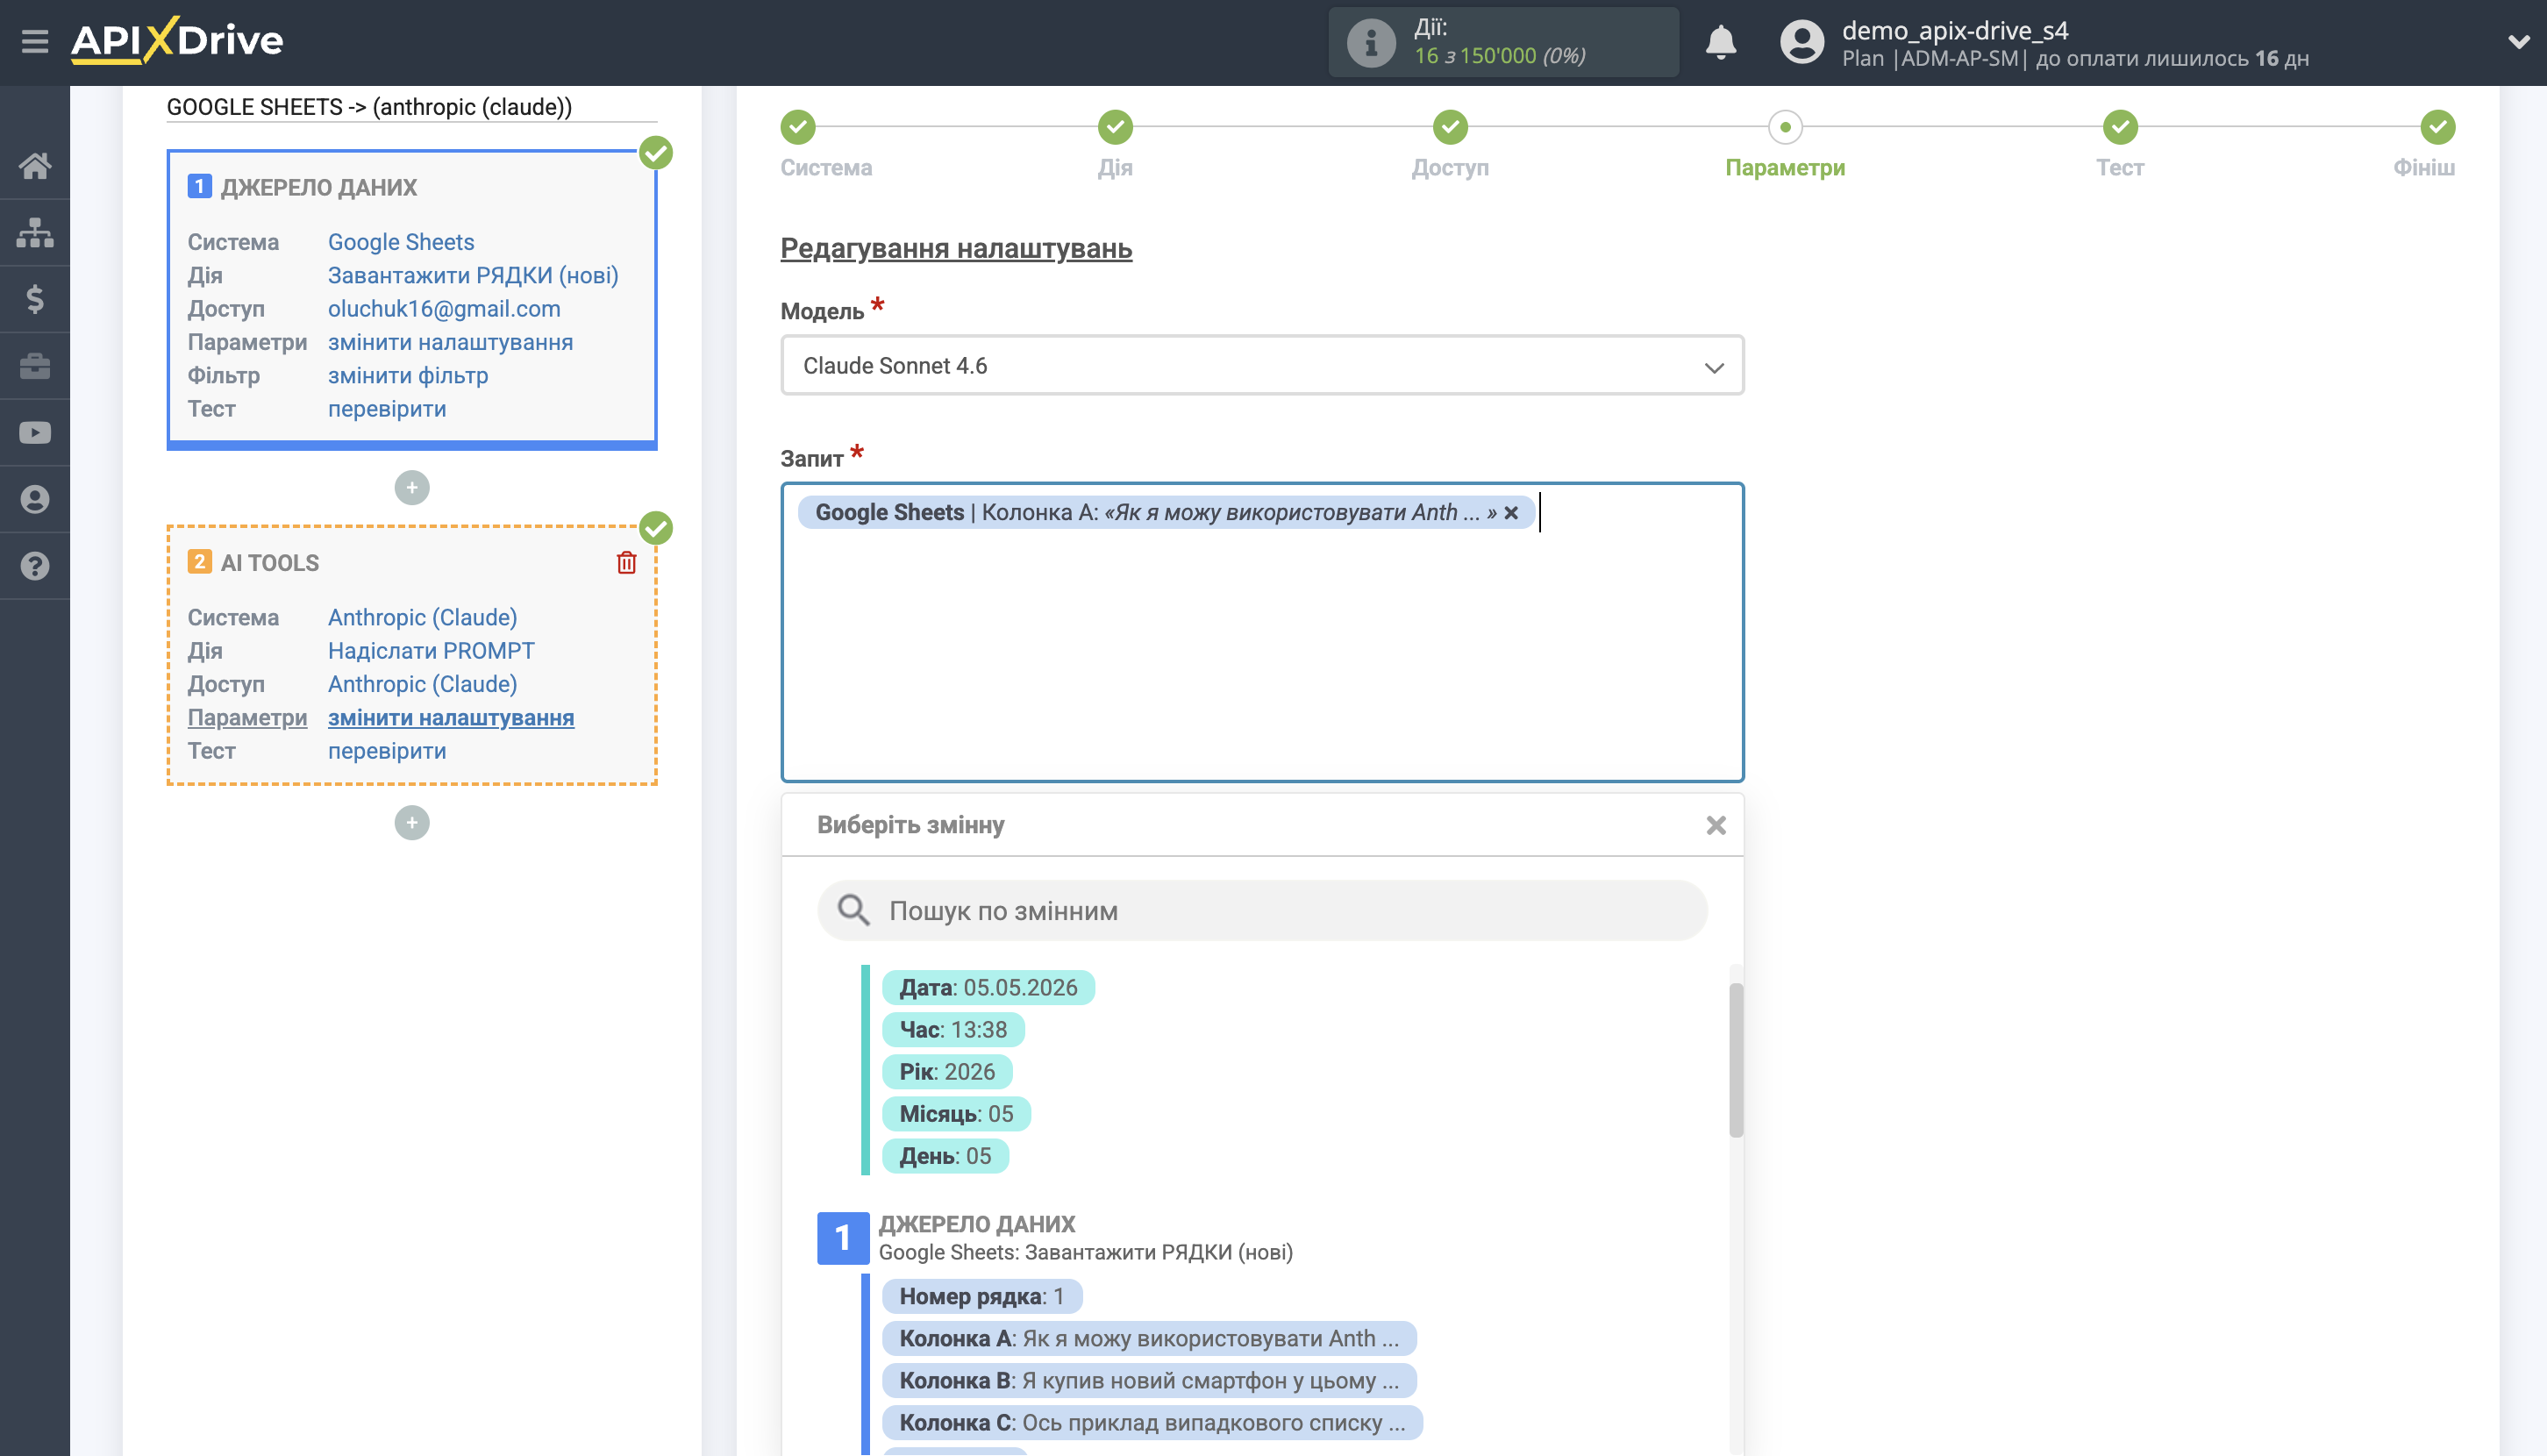Screen dimensions: 2547x1456
Task: Insert the Дата: 05.05.2026 variable
Action: click(x=988, y=988)
